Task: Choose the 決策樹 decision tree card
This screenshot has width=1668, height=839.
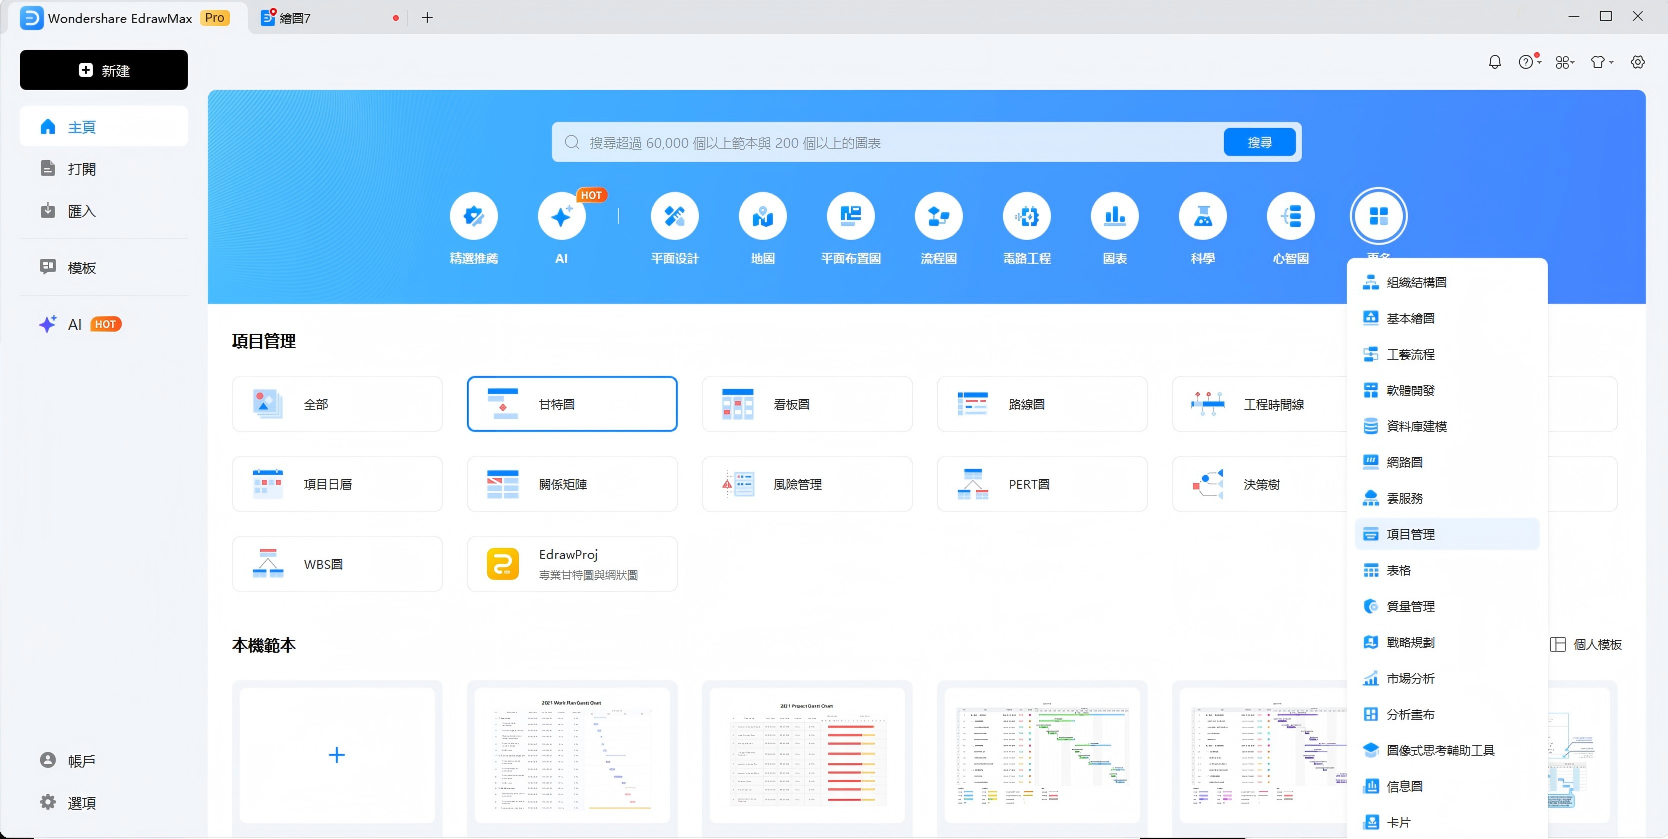Action: 1260,484
